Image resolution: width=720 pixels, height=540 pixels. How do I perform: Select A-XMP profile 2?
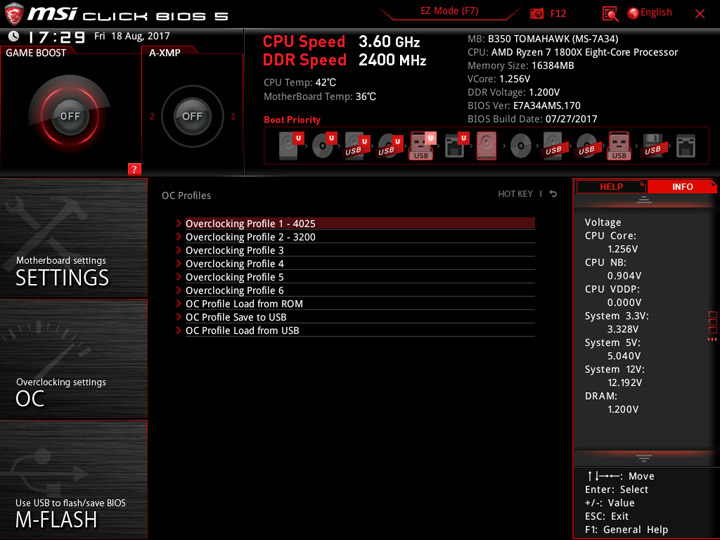(x=152, y=117)
